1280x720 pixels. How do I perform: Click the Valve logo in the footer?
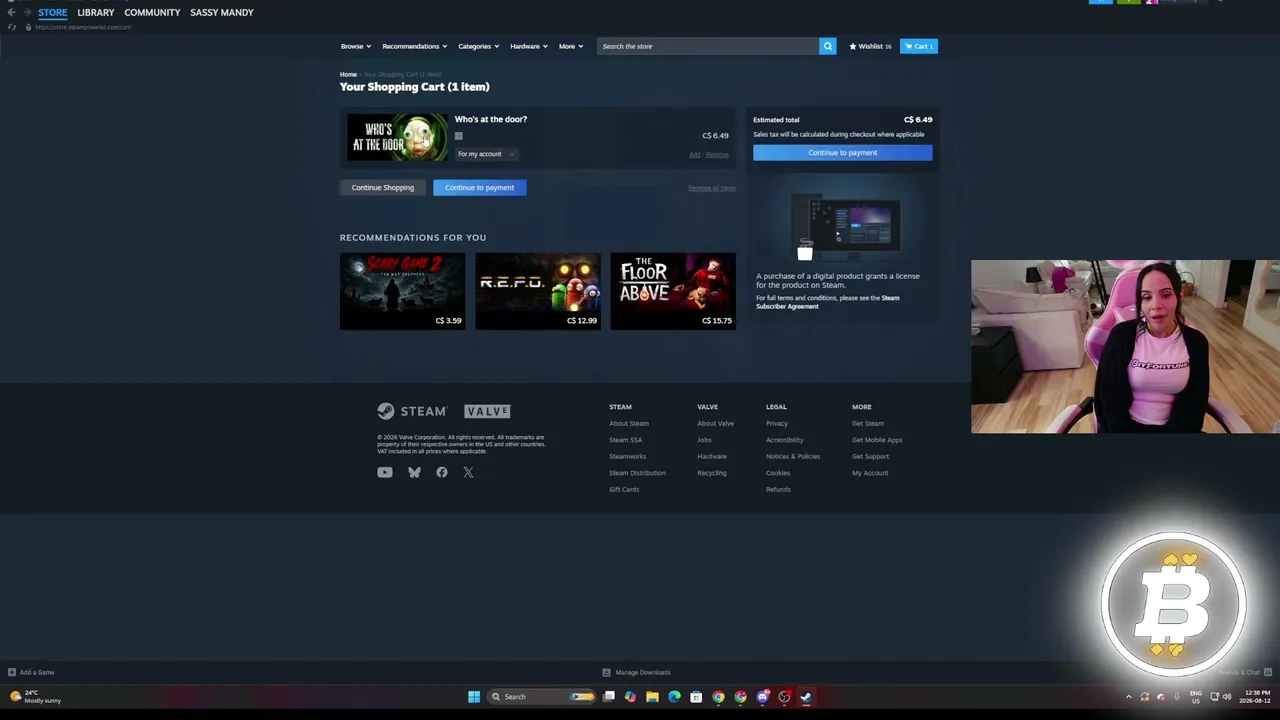(x=487, y=411)
